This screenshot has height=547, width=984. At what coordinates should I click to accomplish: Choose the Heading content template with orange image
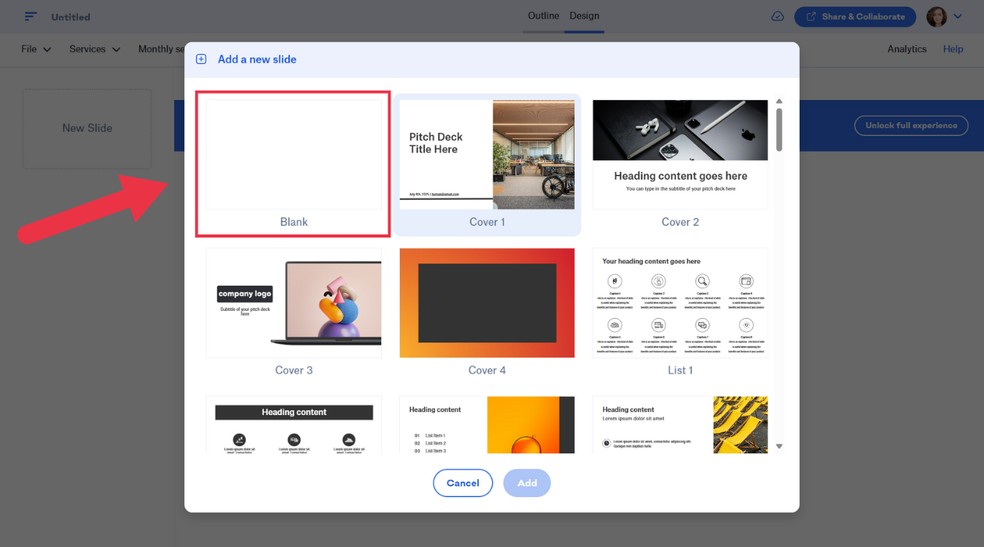tap(487, 425)
